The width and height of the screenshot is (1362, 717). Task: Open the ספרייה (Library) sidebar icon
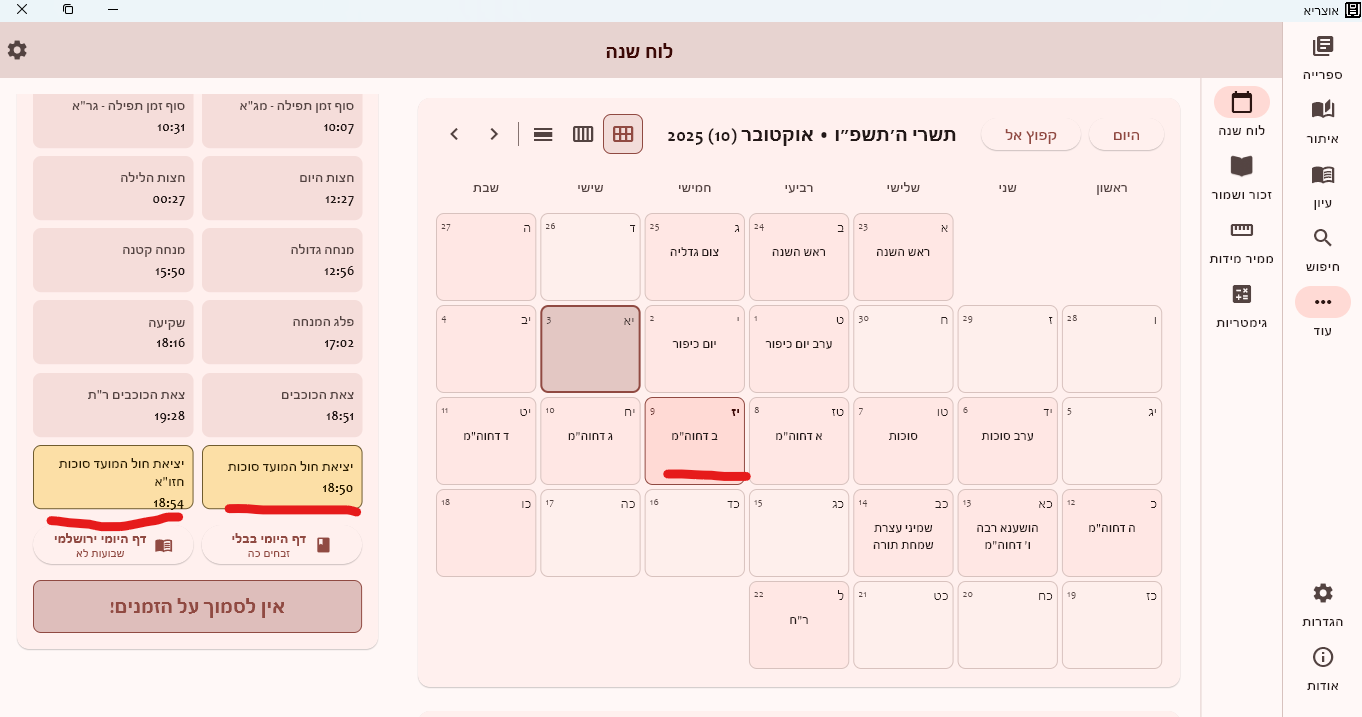coord(1322,47)
